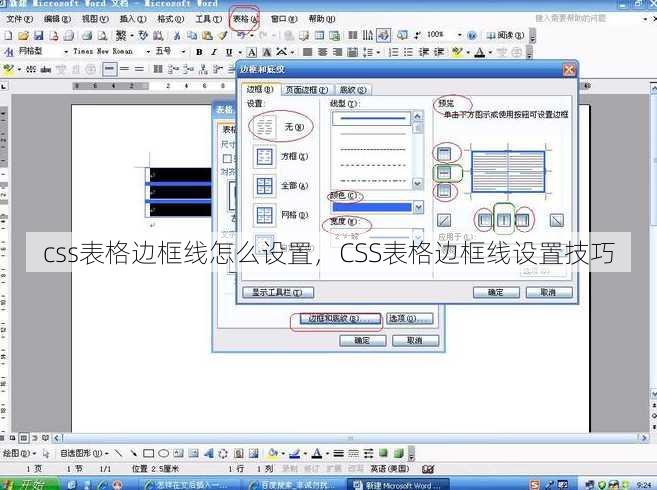The height and width of the screenshot is (490, 657).
Task: Click the character border A icon
Action: point(251,52)
